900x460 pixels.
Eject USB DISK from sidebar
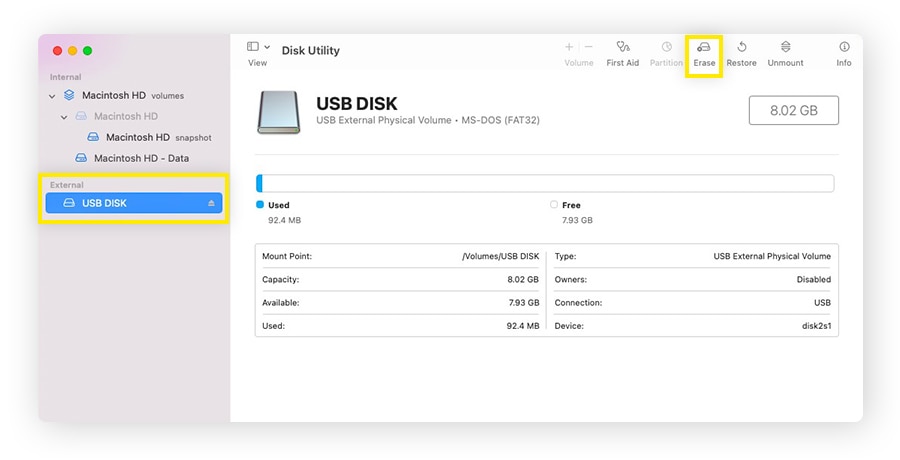coord(211,203)
